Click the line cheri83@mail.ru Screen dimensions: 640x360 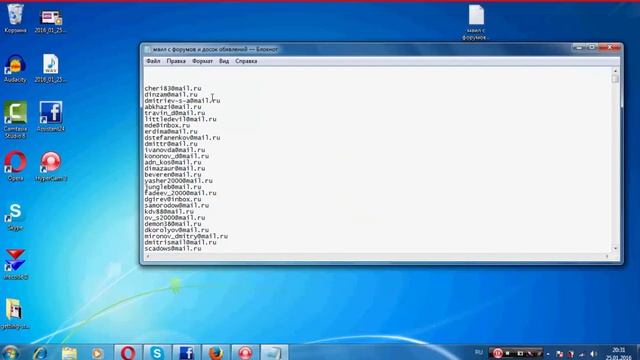(173, 88)
